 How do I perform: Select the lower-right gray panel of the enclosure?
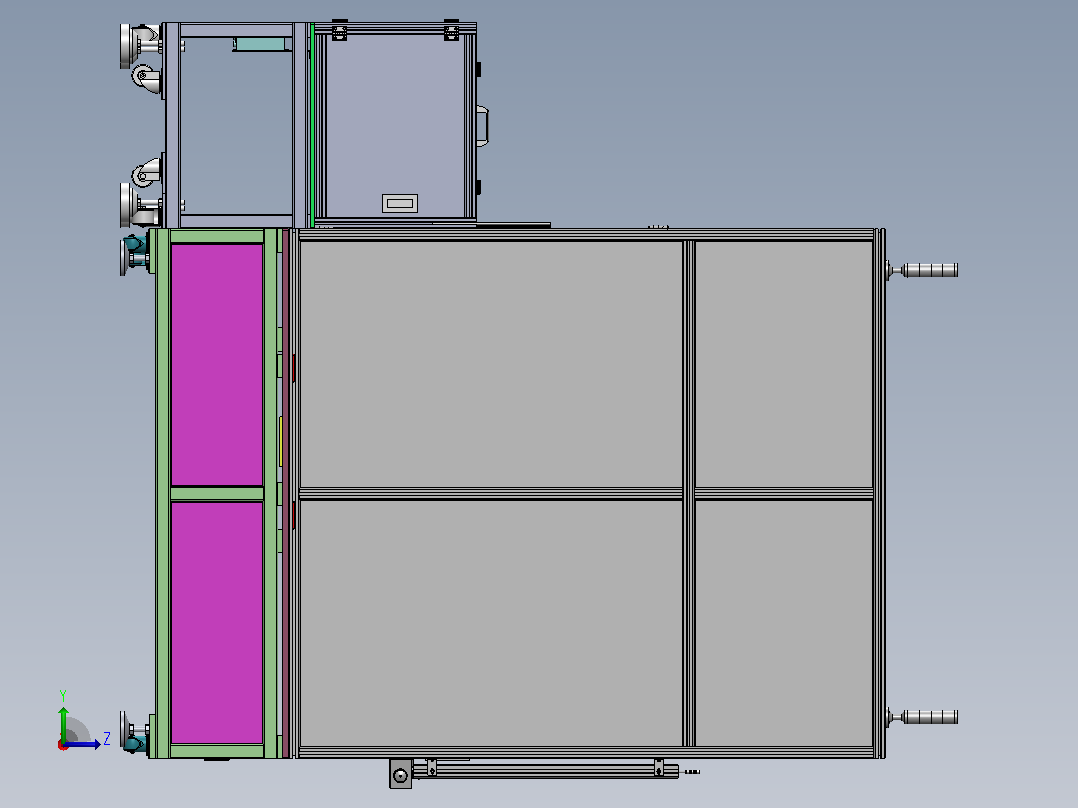click(784, 623)
